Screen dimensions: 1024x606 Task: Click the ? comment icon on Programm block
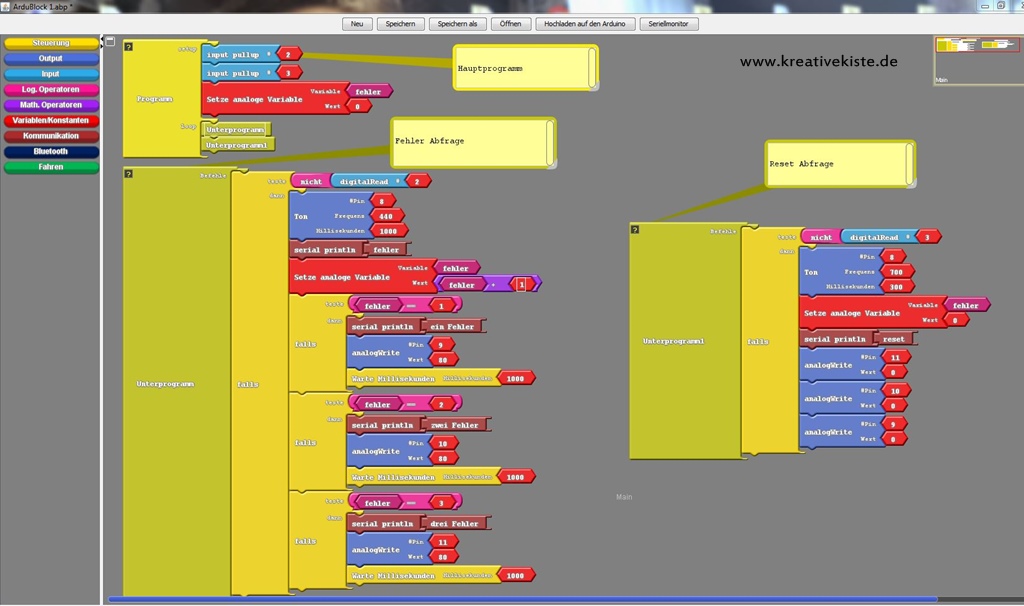[x=129, y=47]
